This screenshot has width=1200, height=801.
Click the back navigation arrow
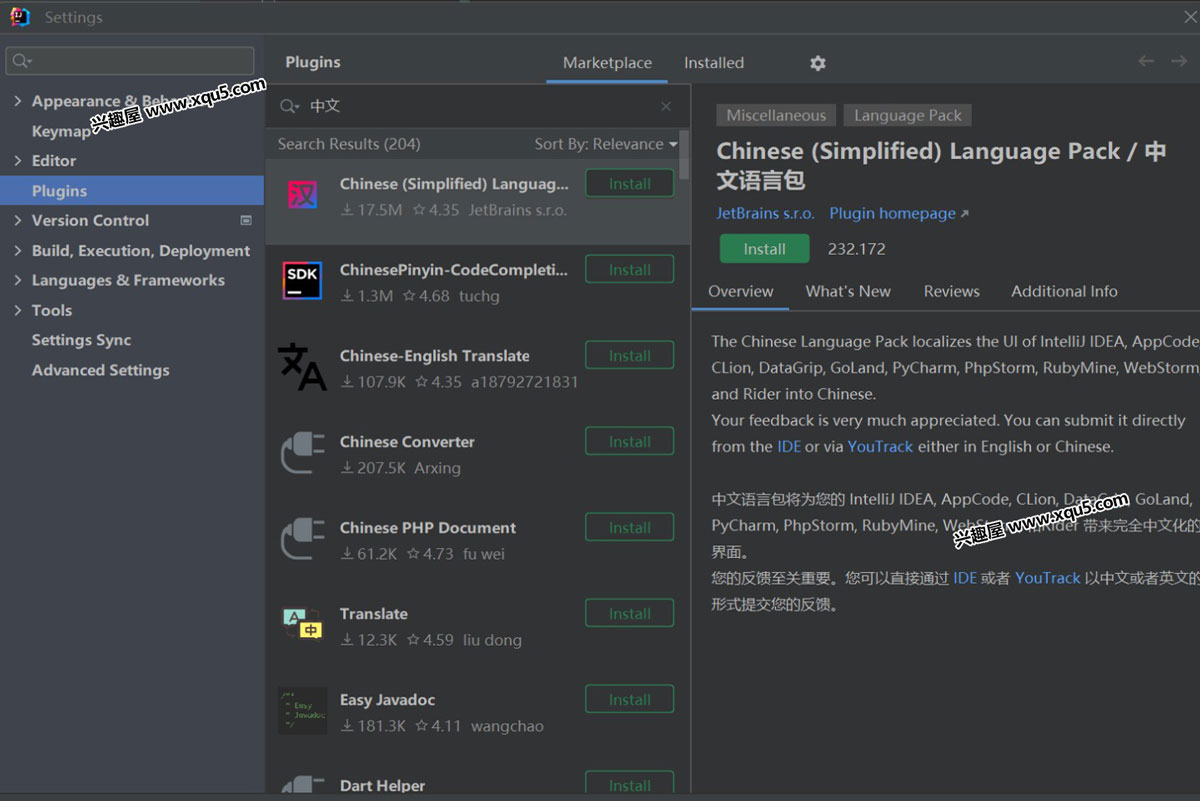[x=1146, y=61]
